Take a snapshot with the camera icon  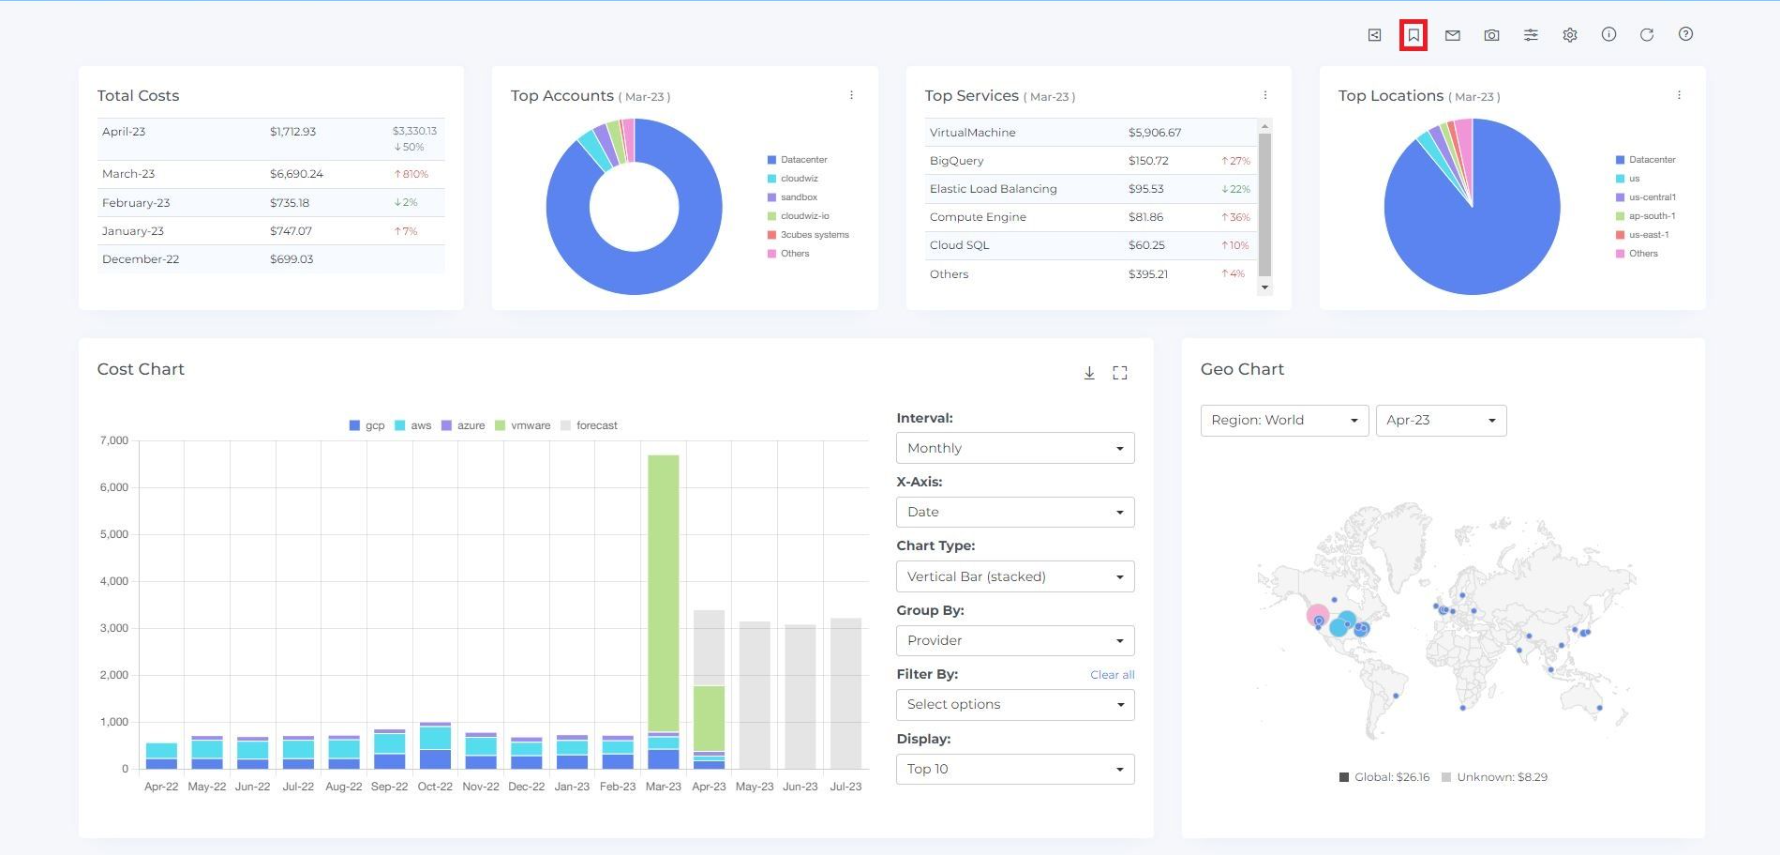click(1492, 35)
